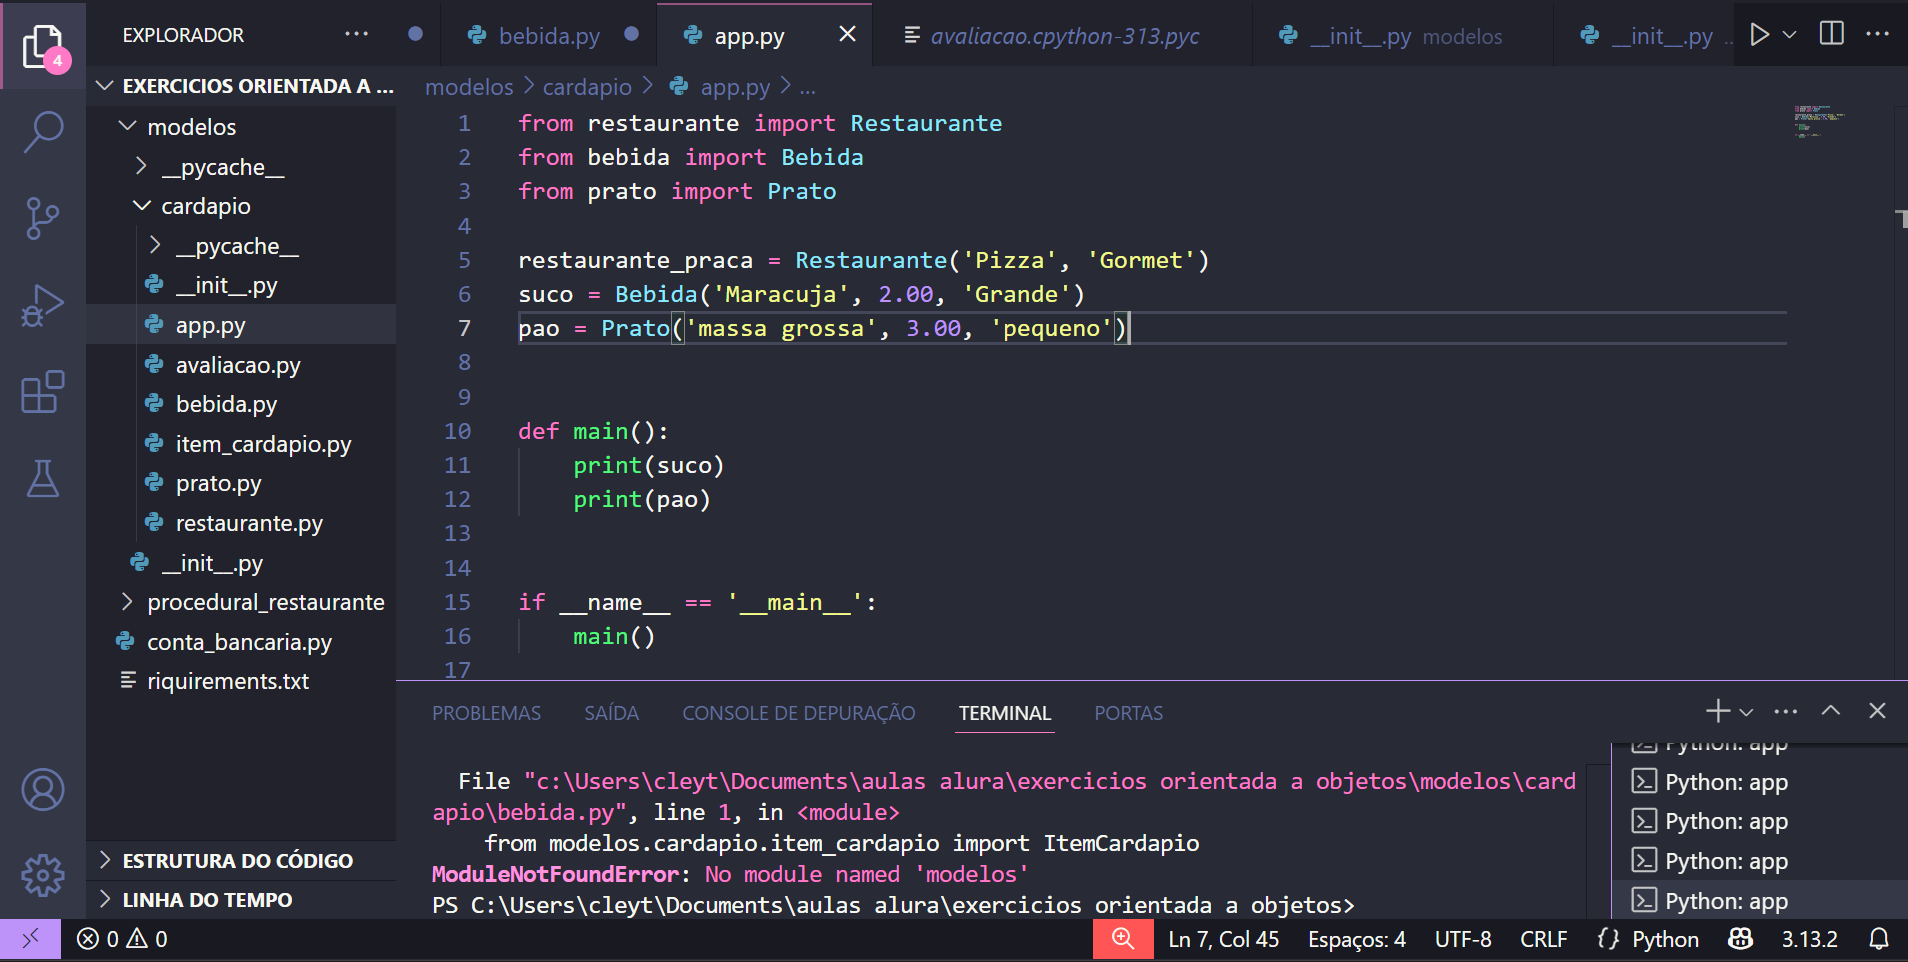Open Run and Debug view
1908x962 pixels.
coord(43,305)
